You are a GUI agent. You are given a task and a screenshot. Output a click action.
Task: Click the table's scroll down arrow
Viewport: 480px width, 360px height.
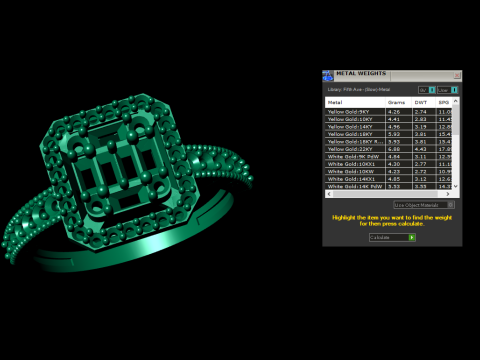[456, 186]
